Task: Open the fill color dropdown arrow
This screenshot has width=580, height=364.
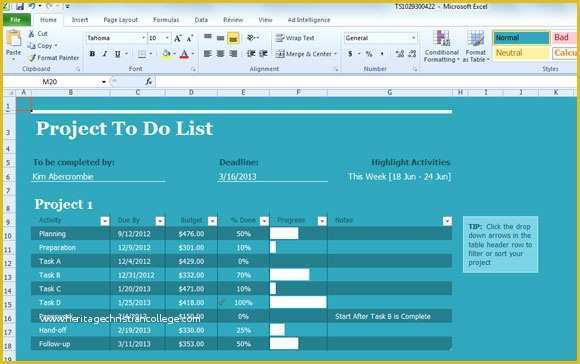Action: pyautogui.click(x=174, y=54)
